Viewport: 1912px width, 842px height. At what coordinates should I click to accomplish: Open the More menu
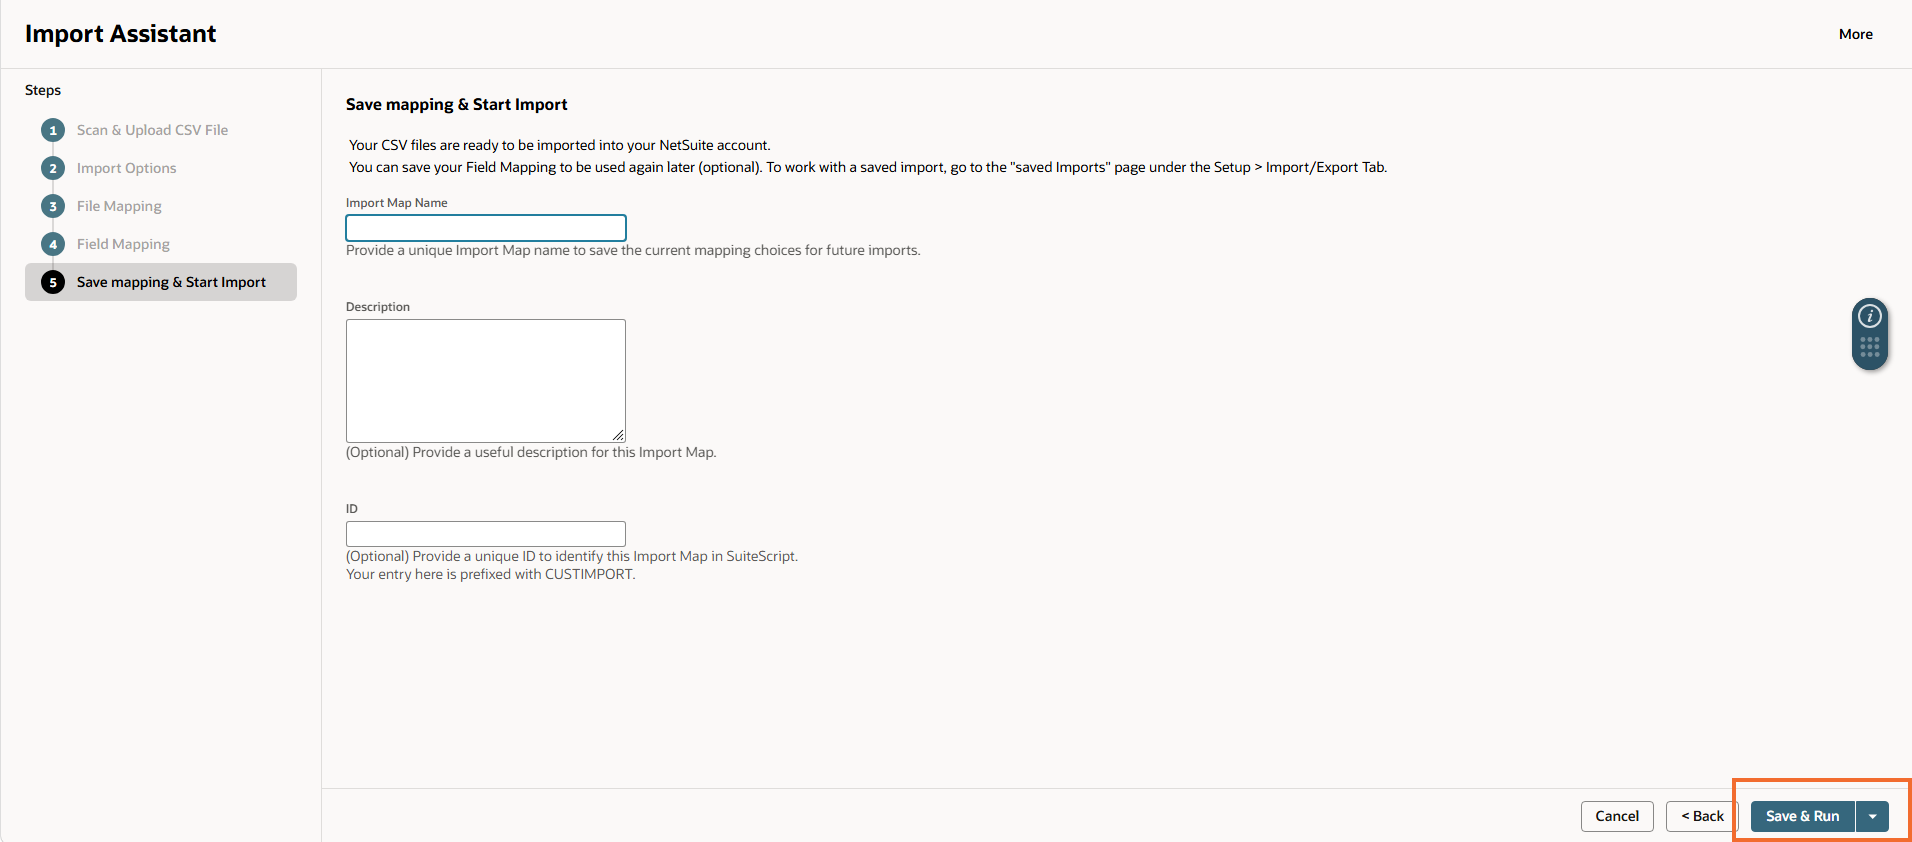pos(1856,34)
